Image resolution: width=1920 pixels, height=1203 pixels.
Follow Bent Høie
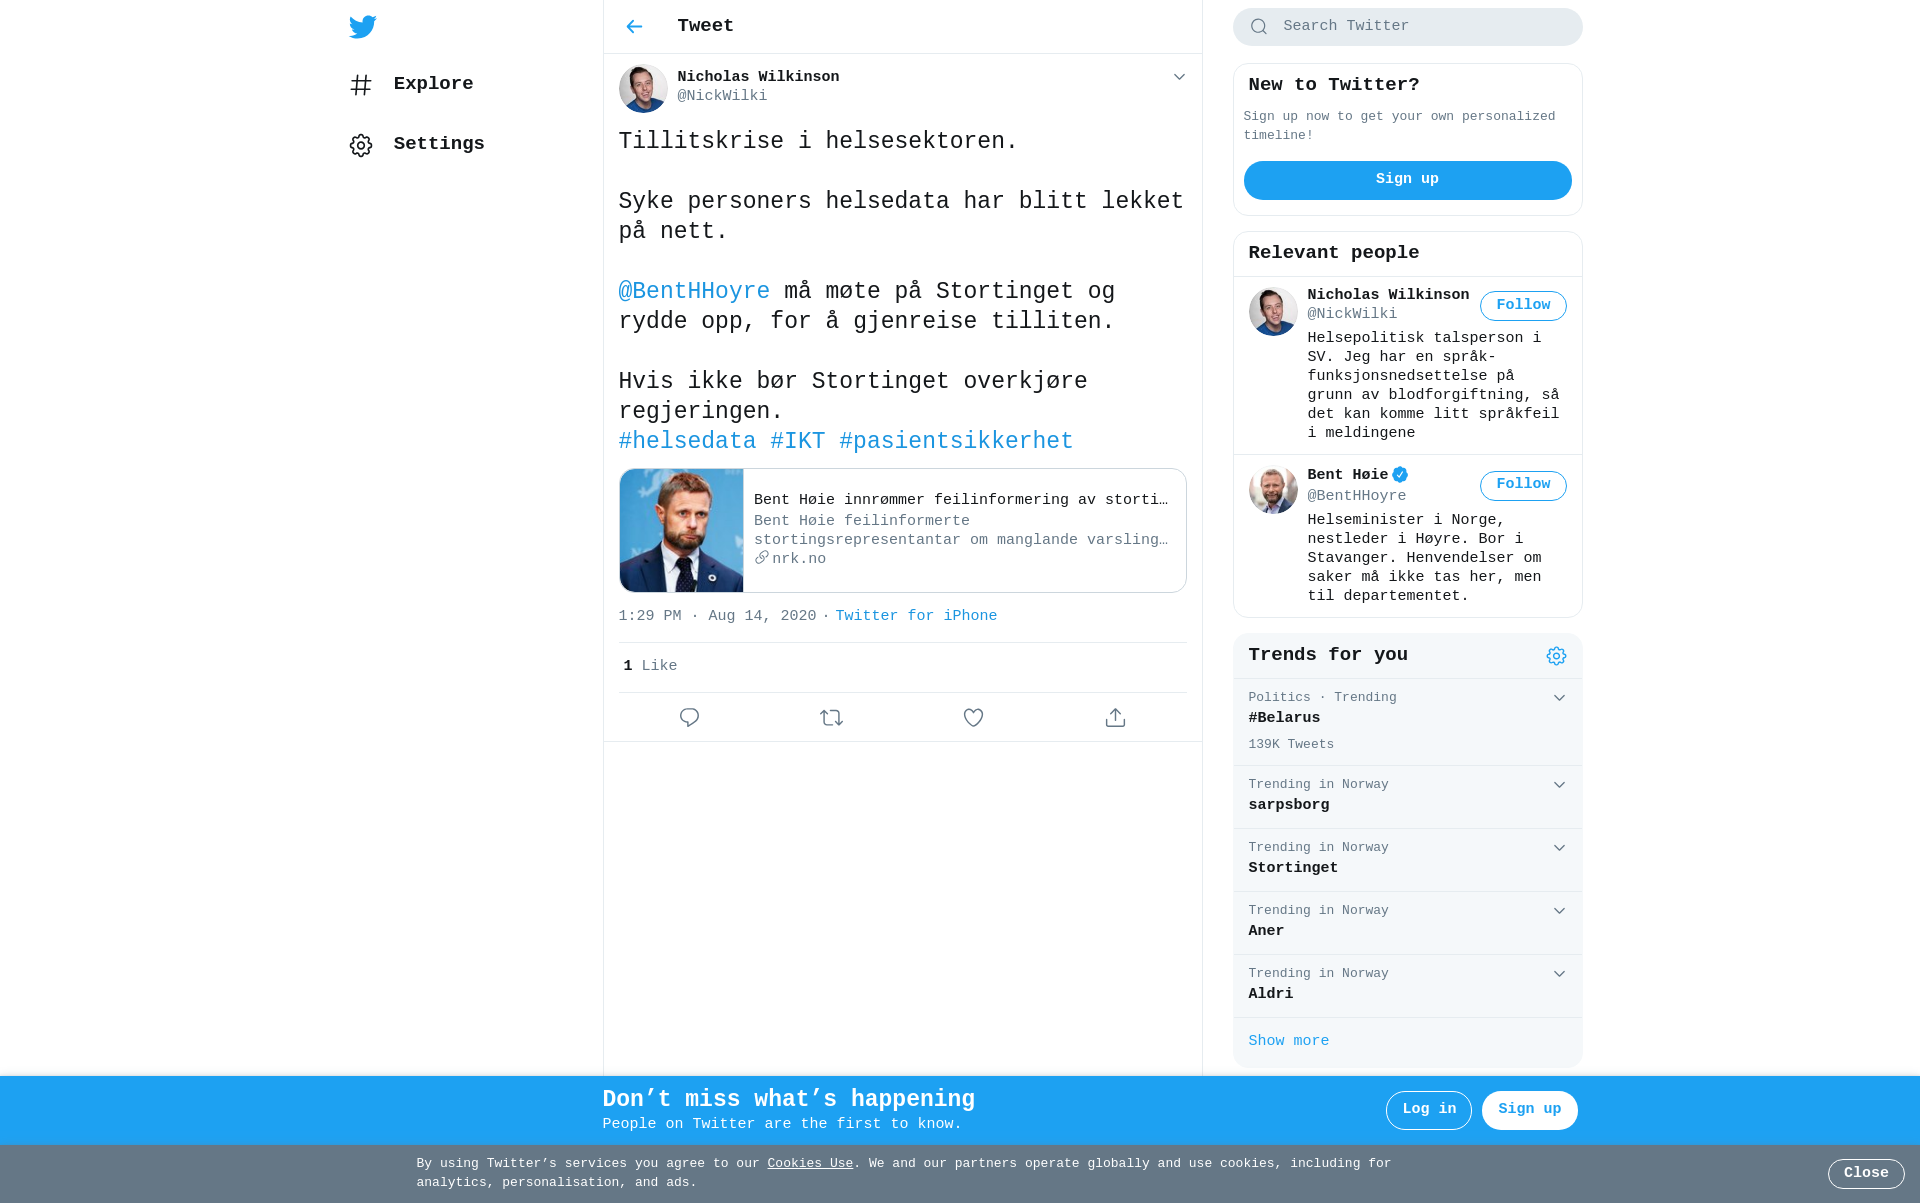coord(1523,485)
